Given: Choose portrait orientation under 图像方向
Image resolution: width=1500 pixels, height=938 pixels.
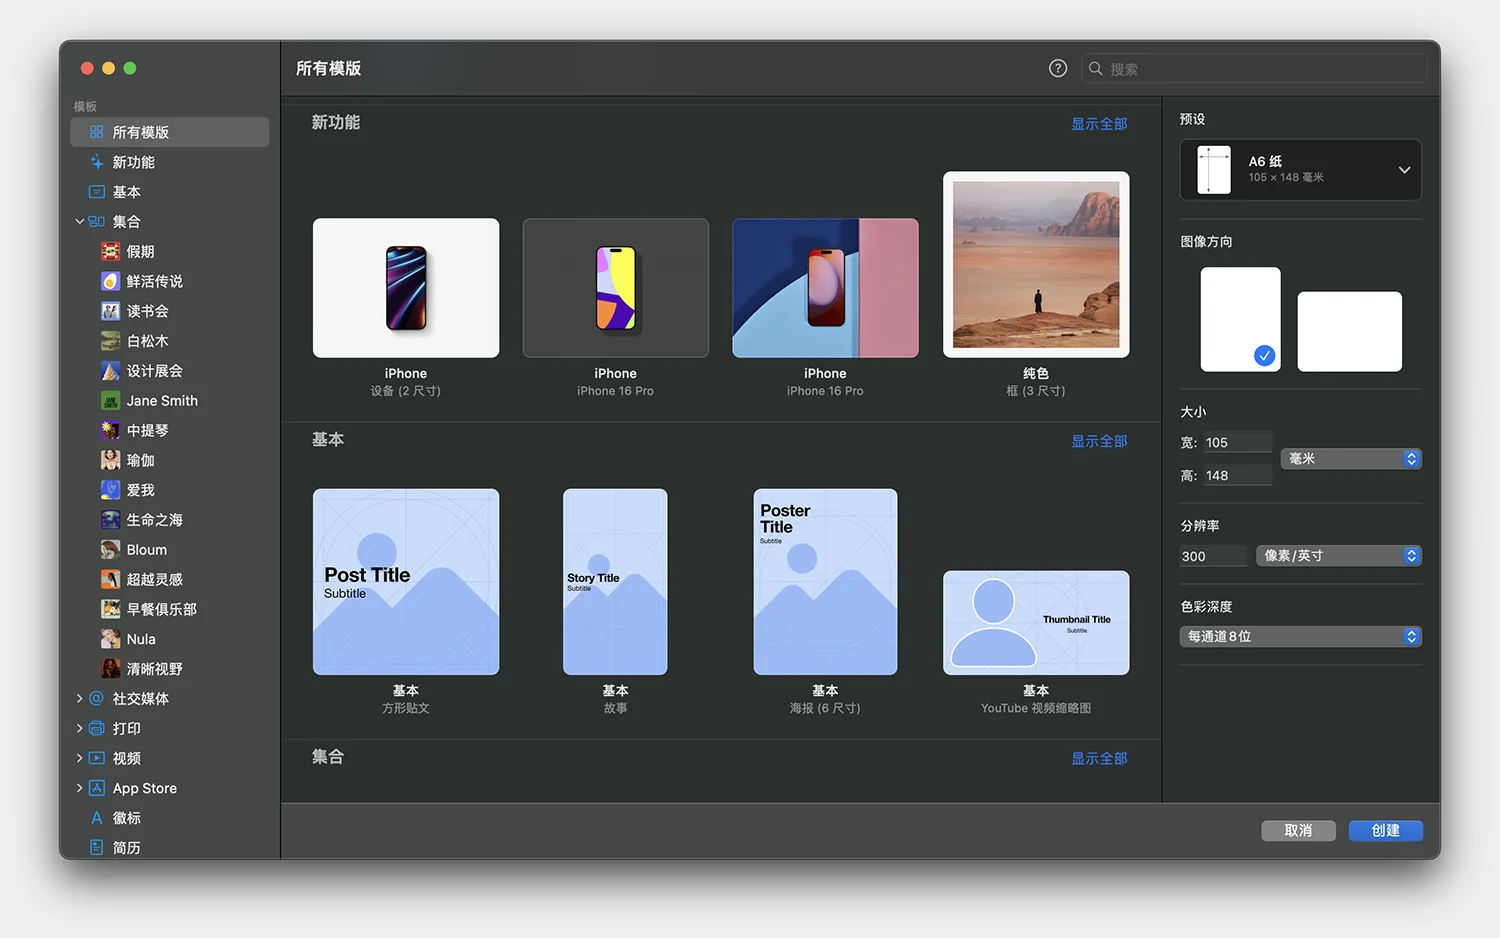Looking at the screenshot, I should 1240,319.
